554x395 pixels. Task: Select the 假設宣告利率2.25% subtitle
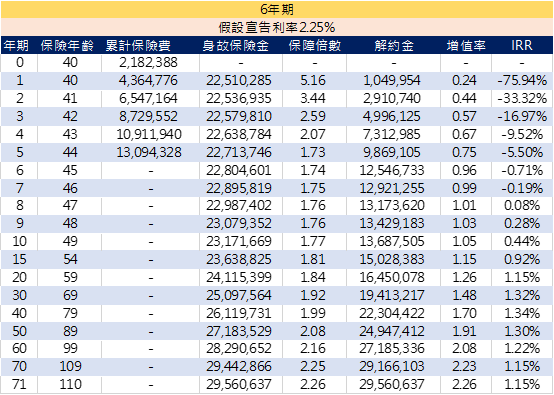click(277, 27)
